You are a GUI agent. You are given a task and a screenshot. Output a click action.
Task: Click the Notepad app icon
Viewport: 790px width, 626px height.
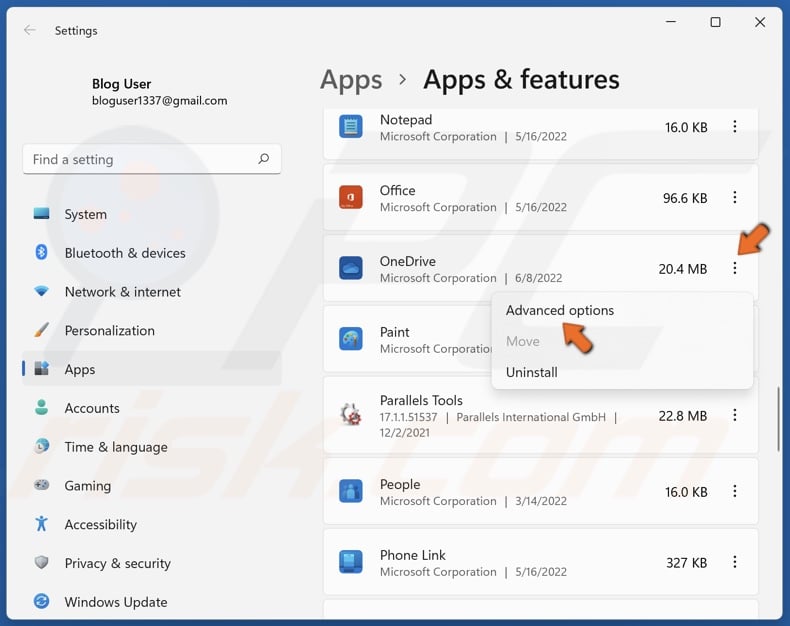tap(351, 127)
